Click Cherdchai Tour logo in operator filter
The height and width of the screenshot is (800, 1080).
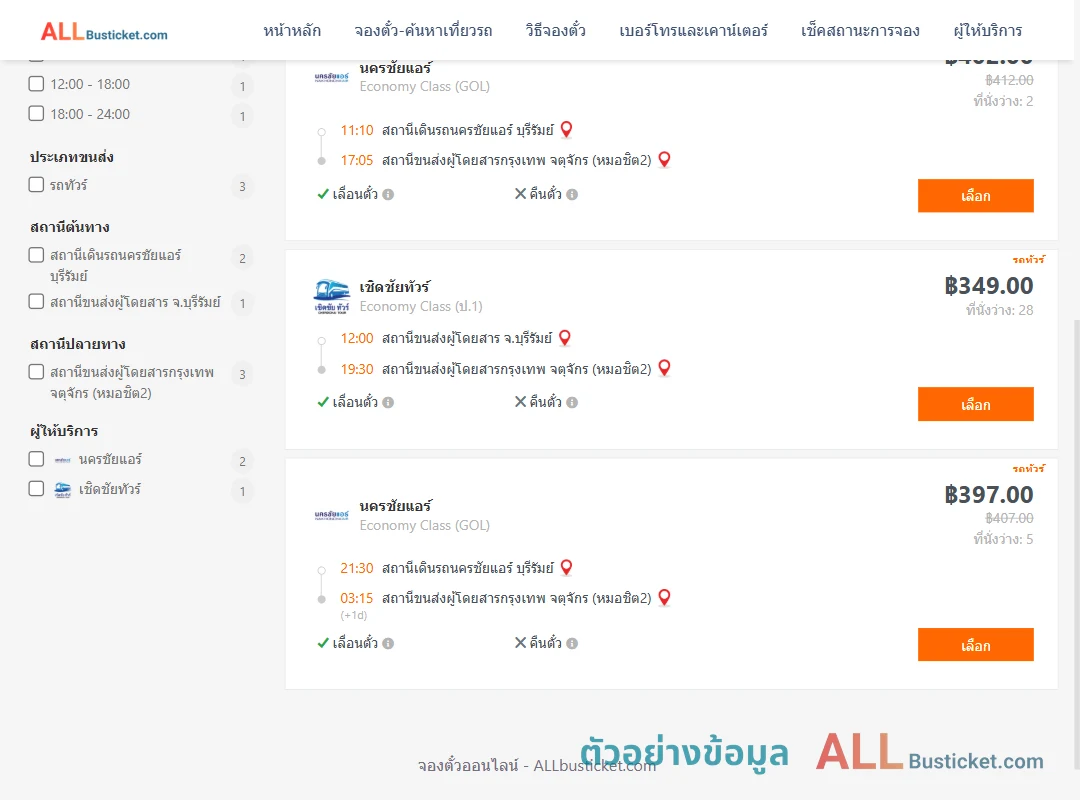(x=63, y=490)
